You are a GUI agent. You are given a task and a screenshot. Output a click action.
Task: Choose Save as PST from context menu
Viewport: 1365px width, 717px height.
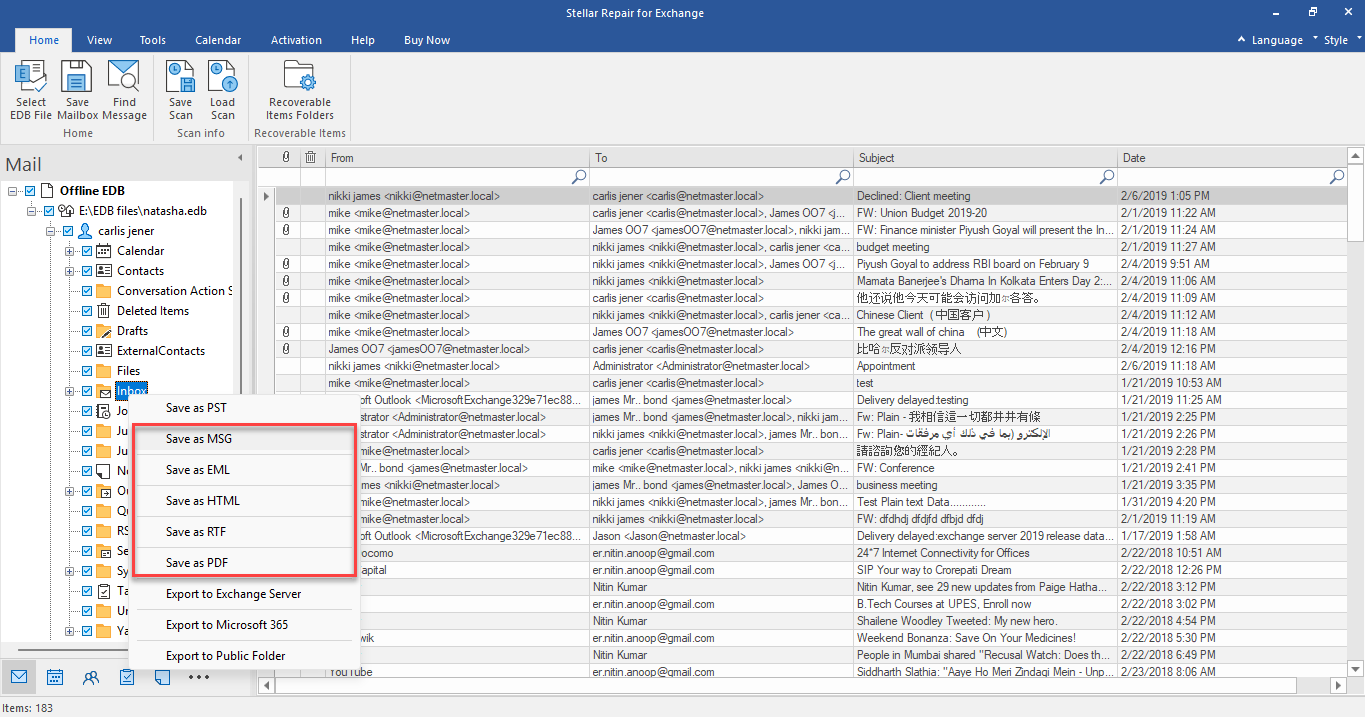point(243,408)
